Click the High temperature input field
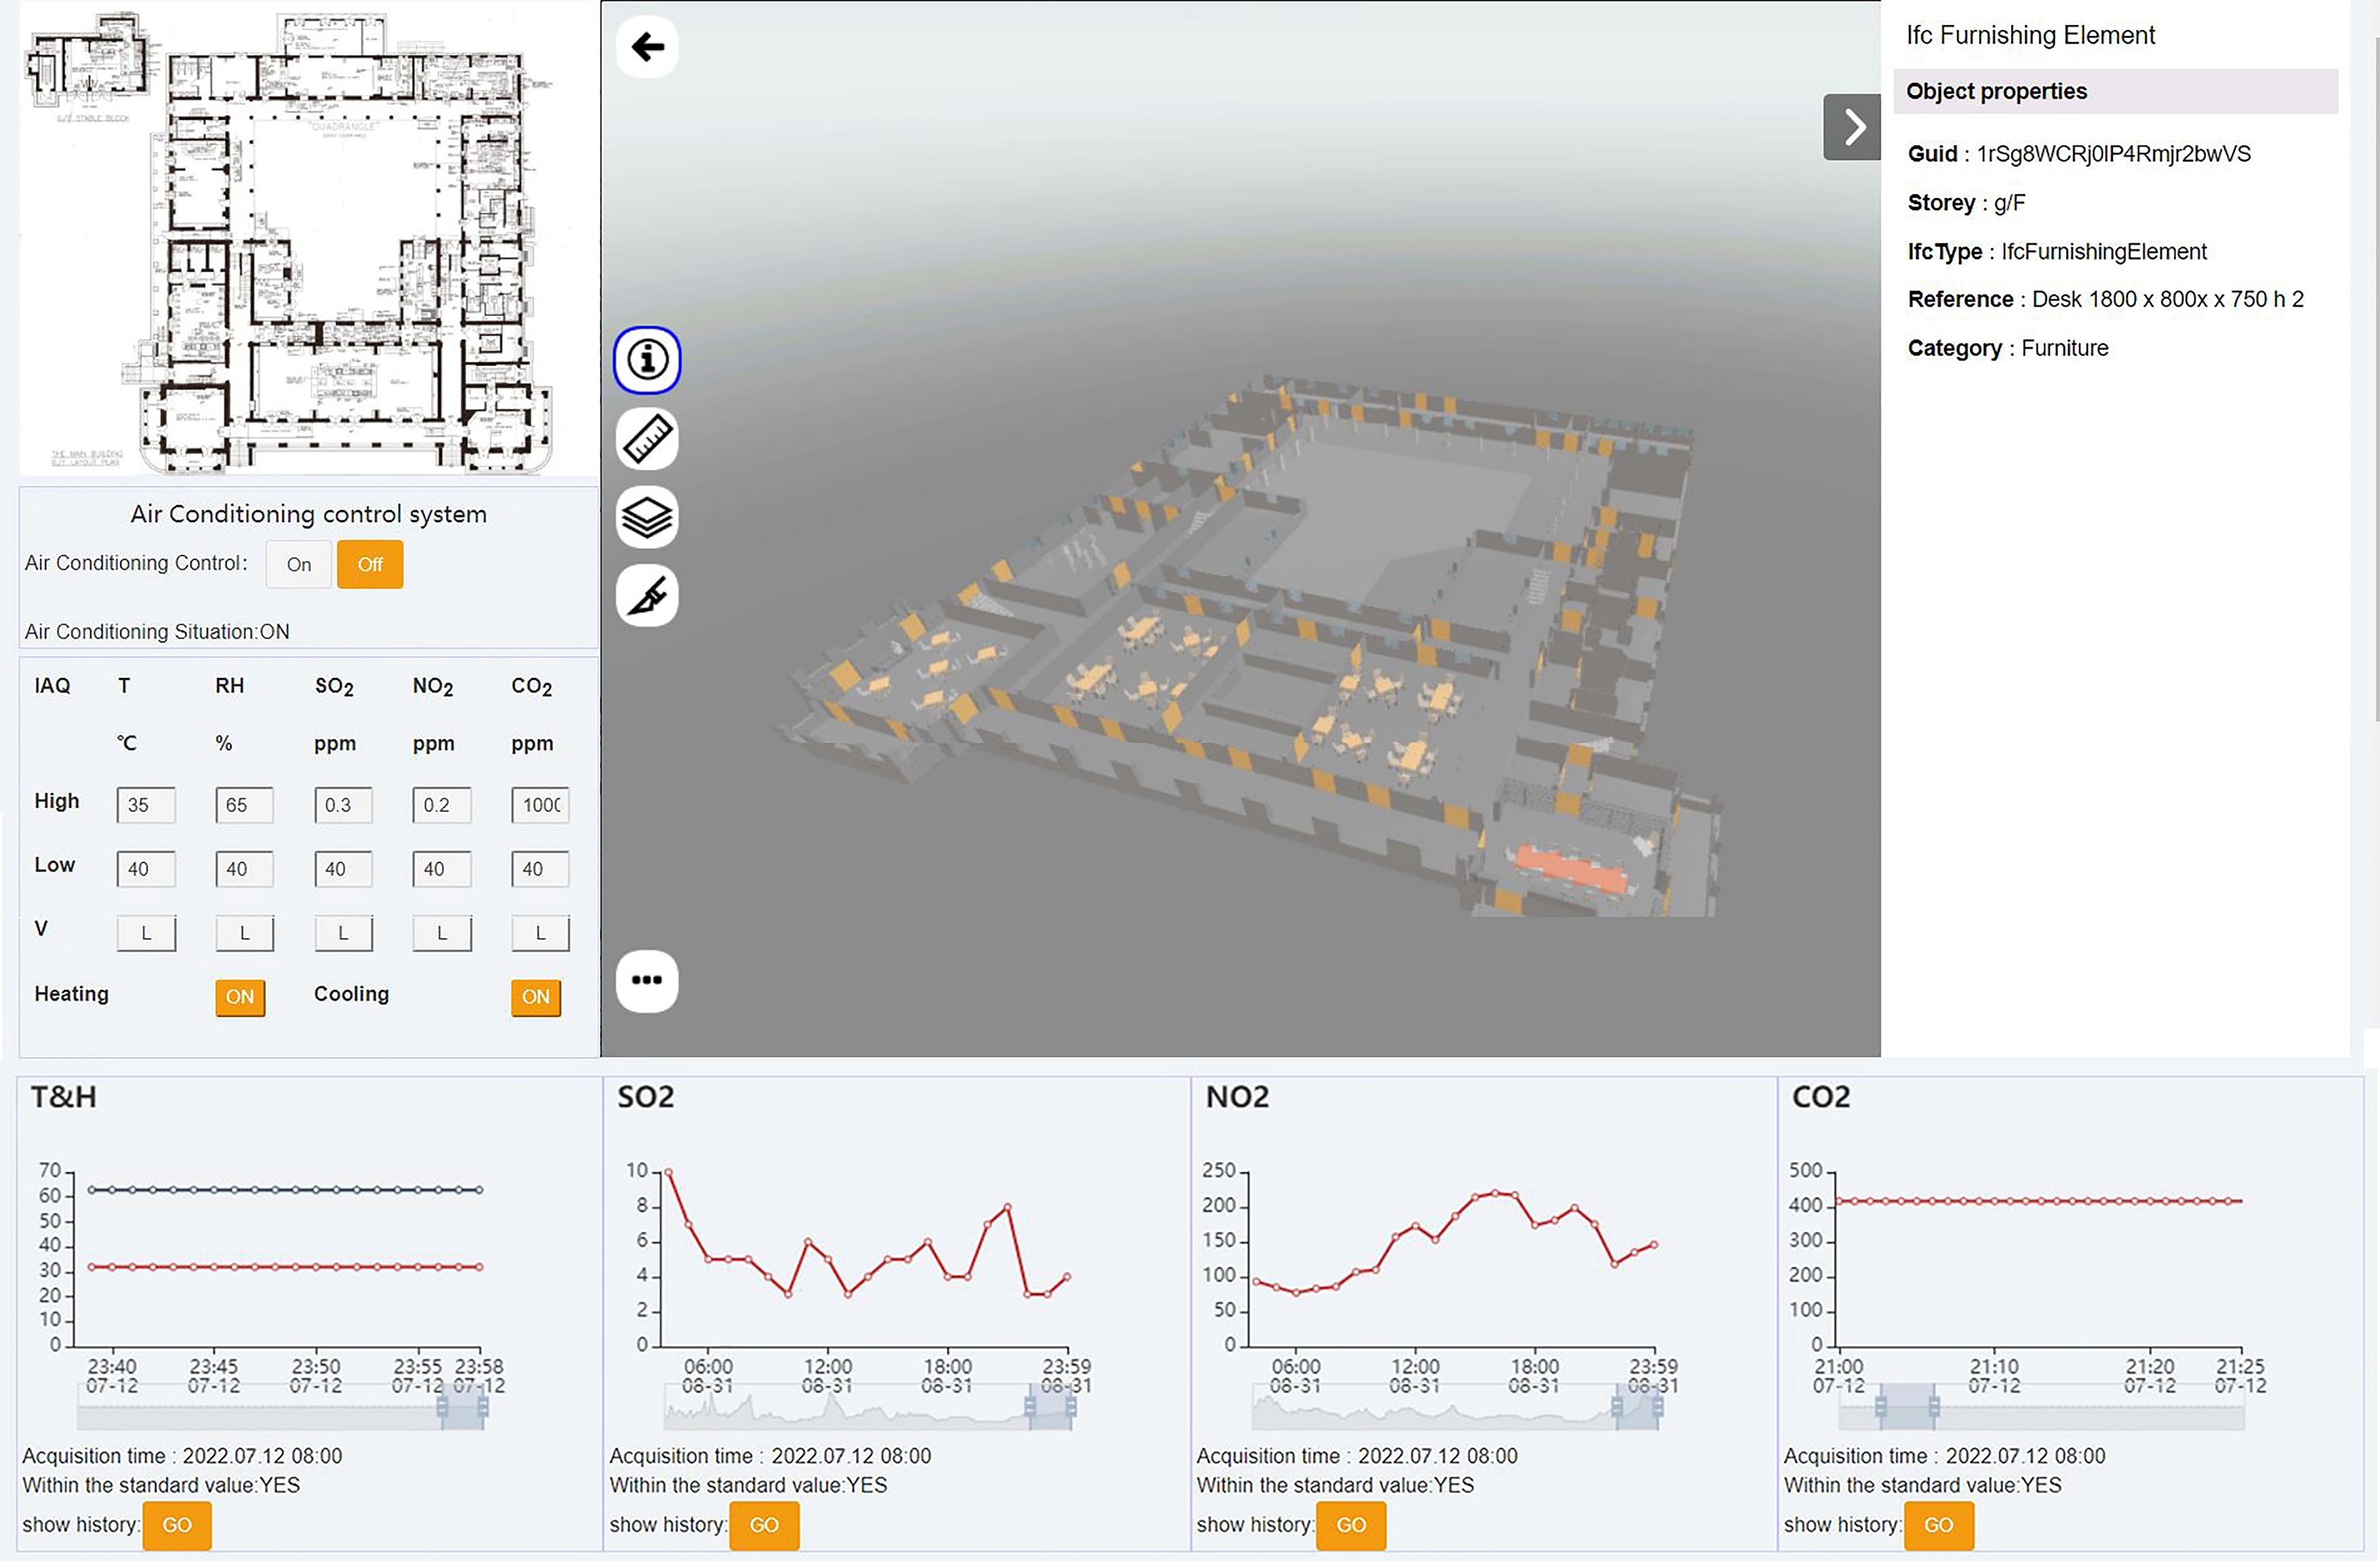Viewport: 2380px width, 1562px height. click(x=146, y=805)
